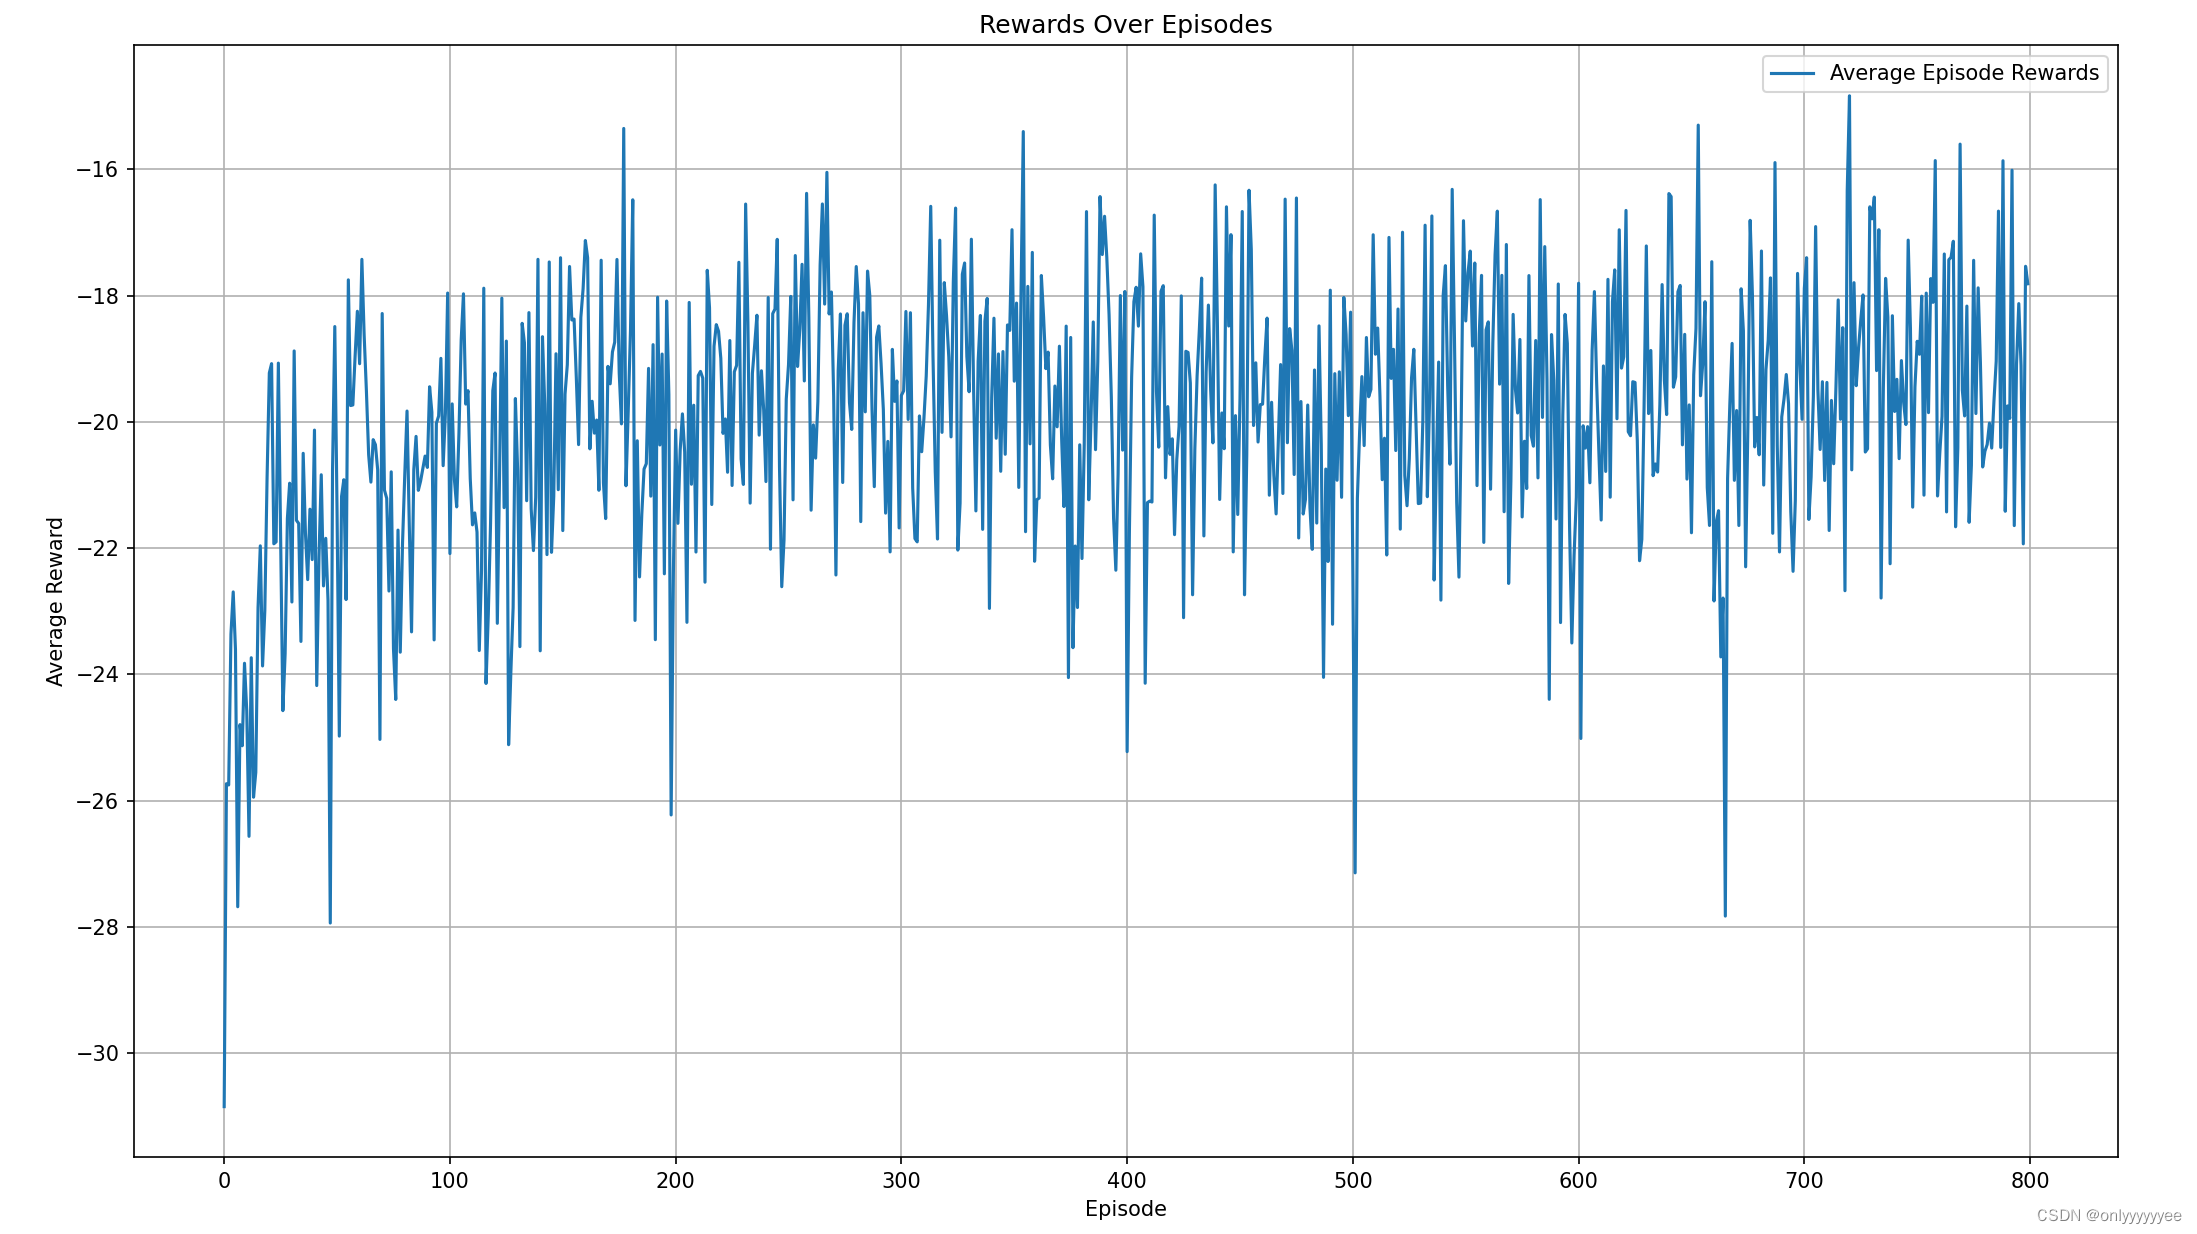Image resolution: width=2197 pixels, height=1234 pixels.
Task: Click the y-axis tick label −30
Action: [96, 1054]
